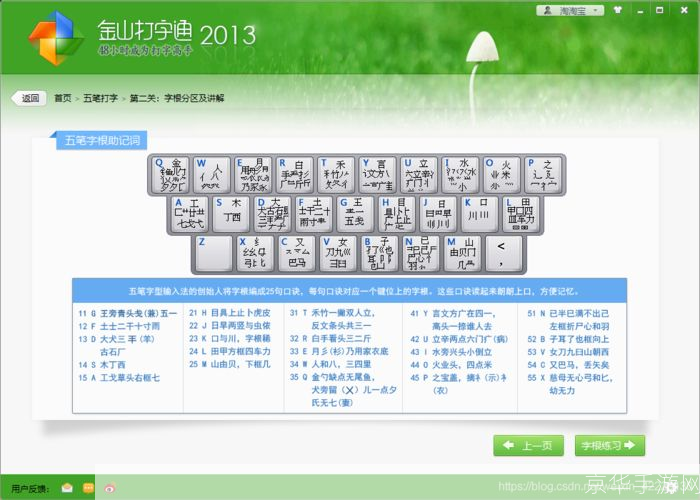Open the 淘淘宝 user account dropdown

tap(570, 10)
